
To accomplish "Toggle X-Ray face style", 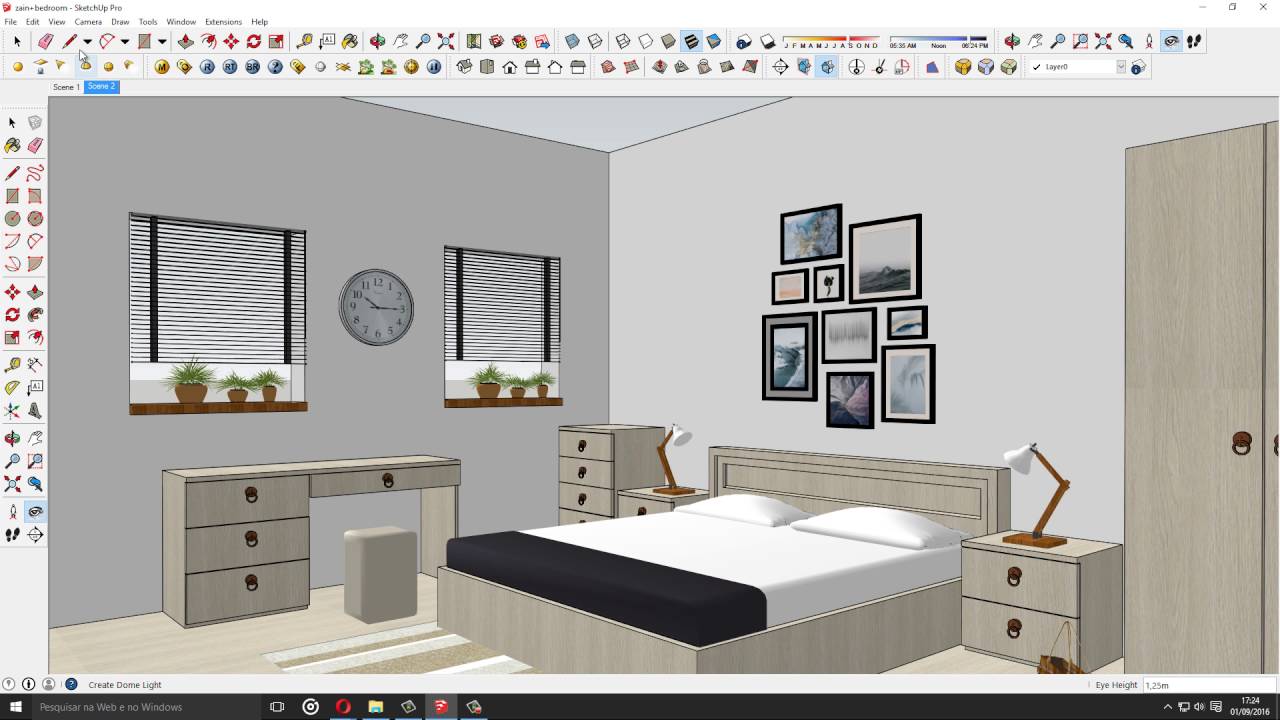I will coord(572,41).
